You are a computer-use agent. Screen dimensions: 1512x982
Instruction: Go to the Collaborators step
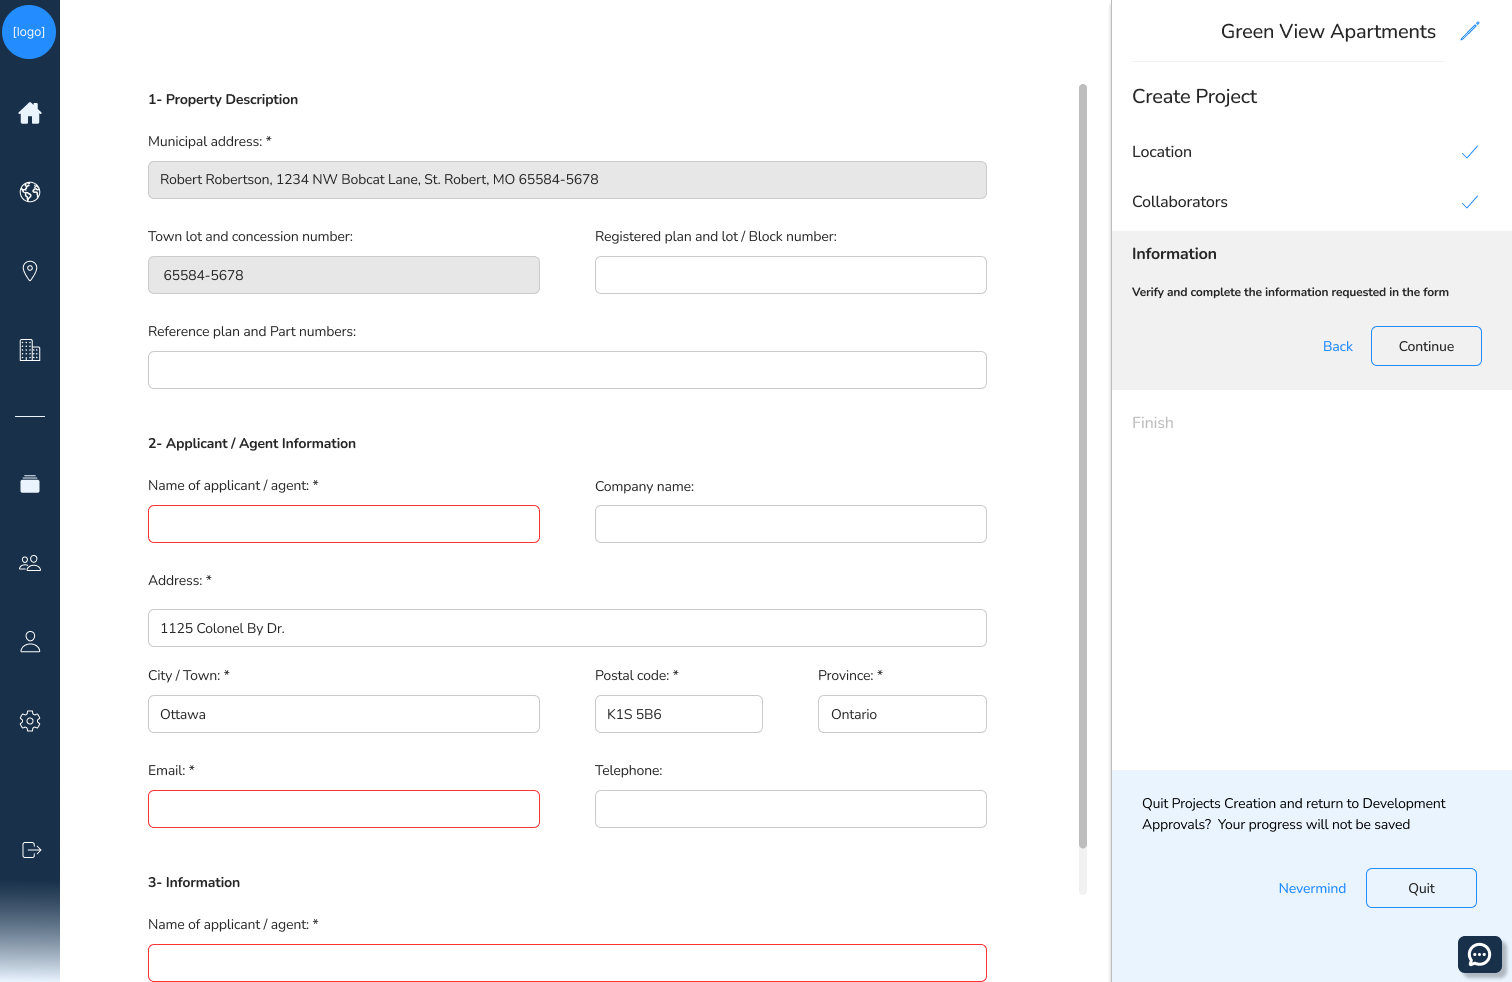click(x=1180, y=202)
